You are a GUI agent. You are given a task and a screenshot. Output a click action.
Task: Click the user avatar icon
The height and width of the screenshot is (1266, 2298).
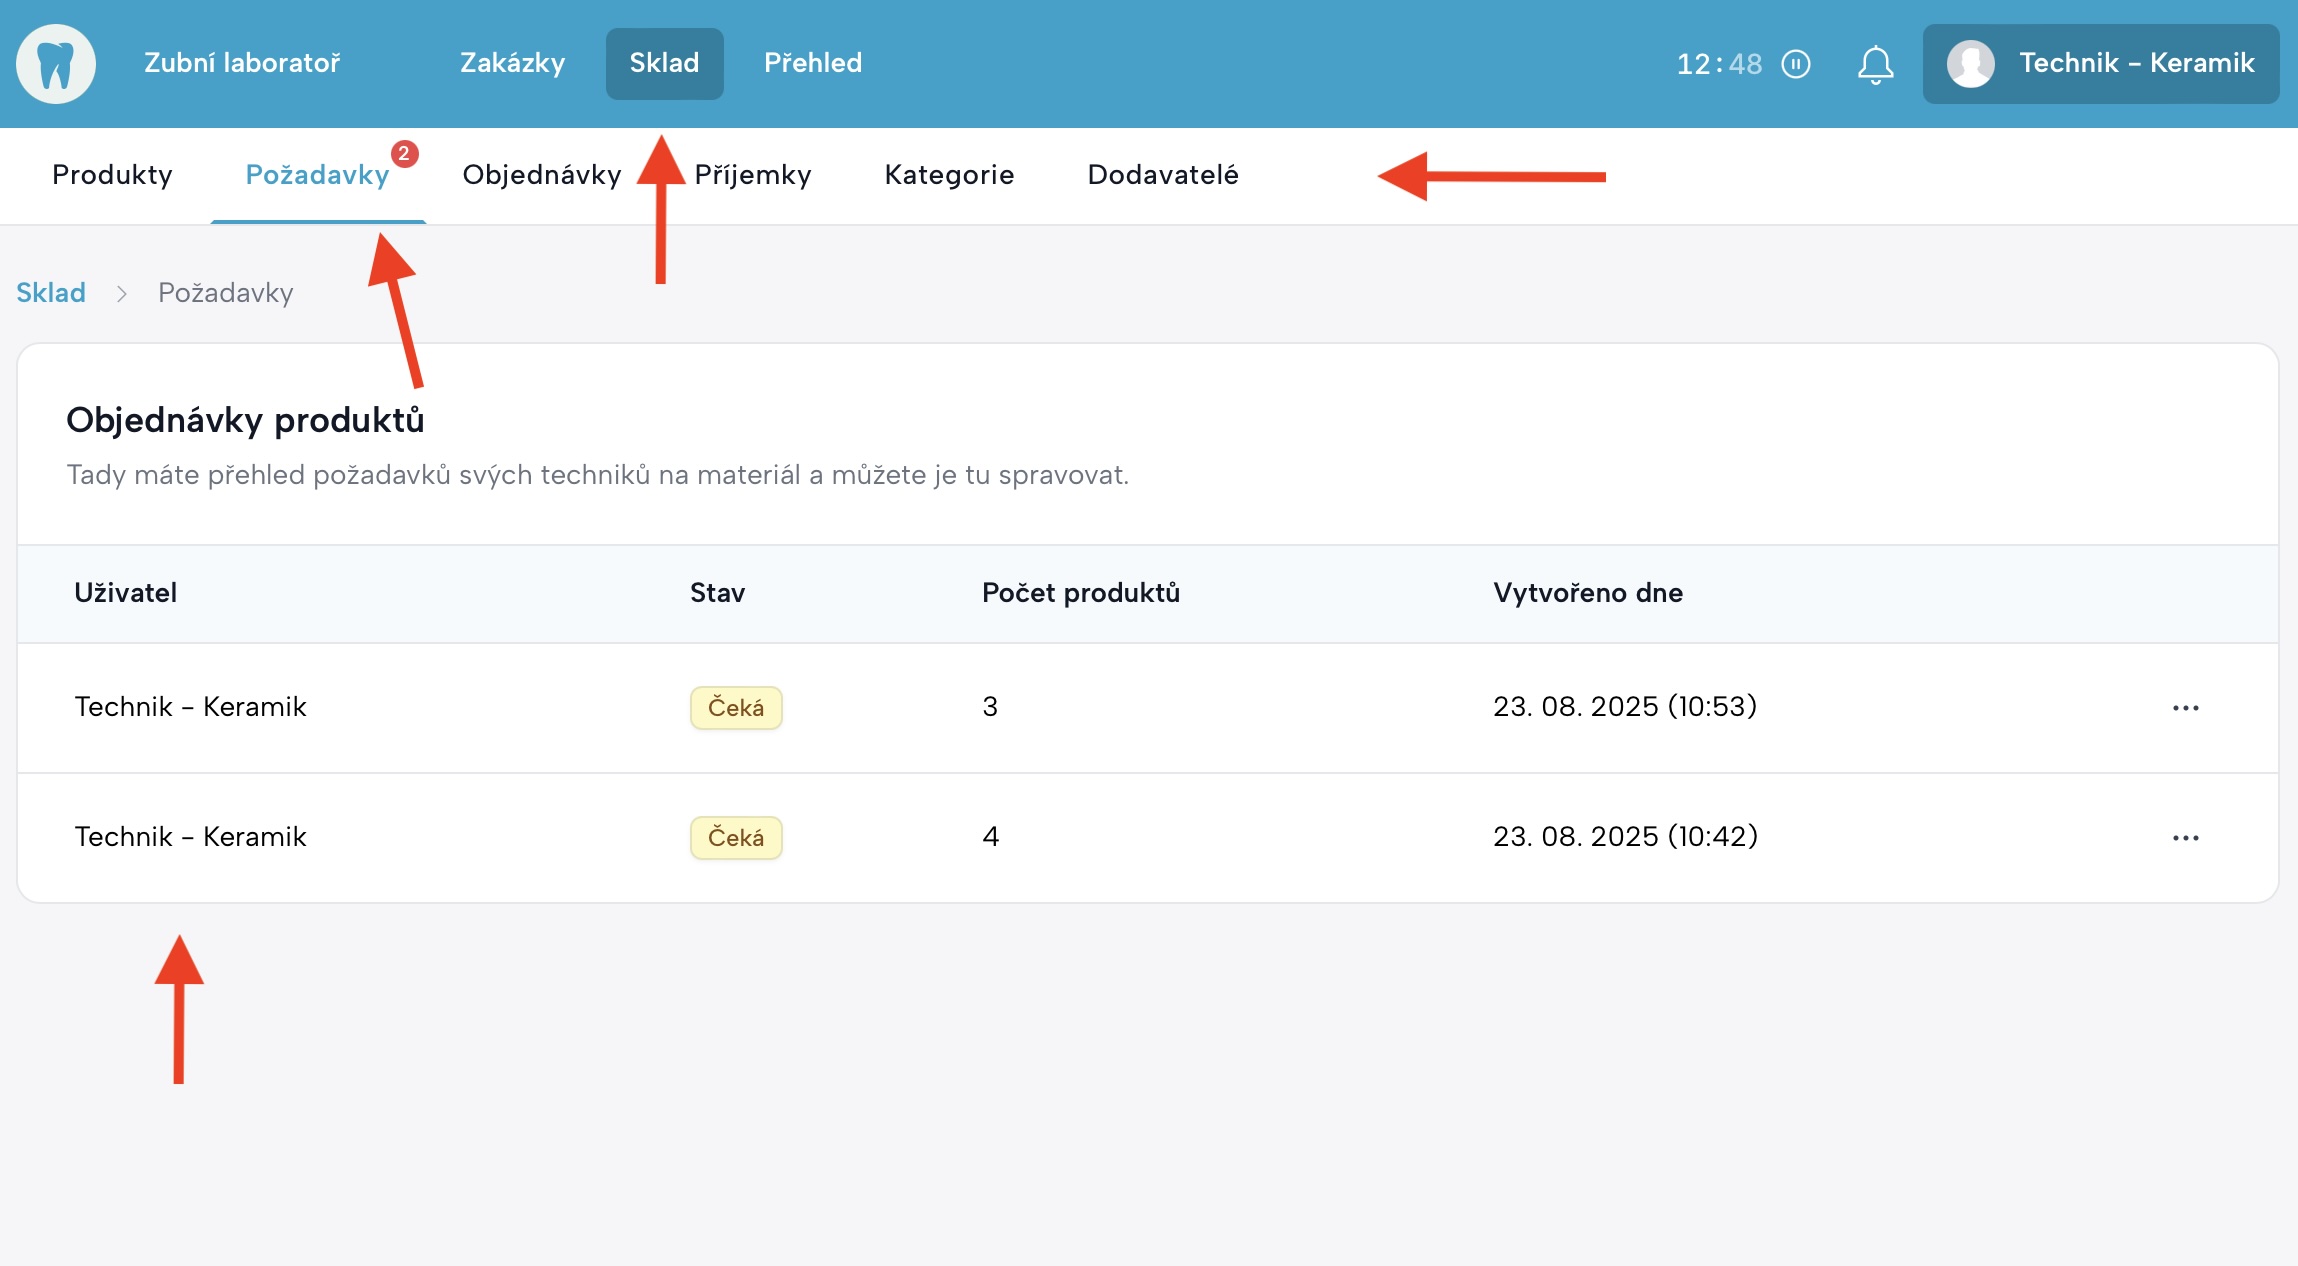click(x=1970, y=64)
